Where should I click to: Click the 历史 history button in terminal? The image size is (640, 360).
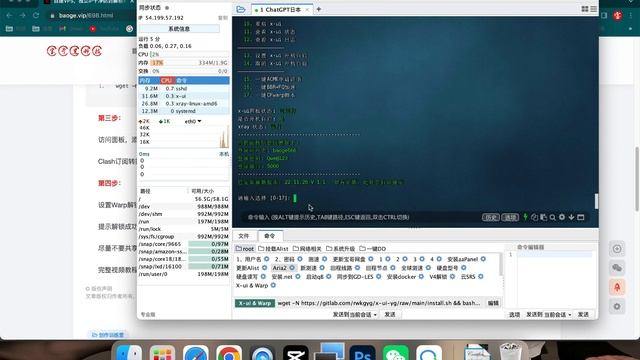(491, 217)
